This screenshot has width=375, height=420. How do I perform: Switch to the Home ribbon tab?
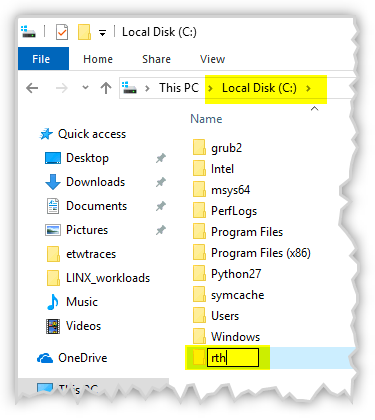(x=98, y=59)
